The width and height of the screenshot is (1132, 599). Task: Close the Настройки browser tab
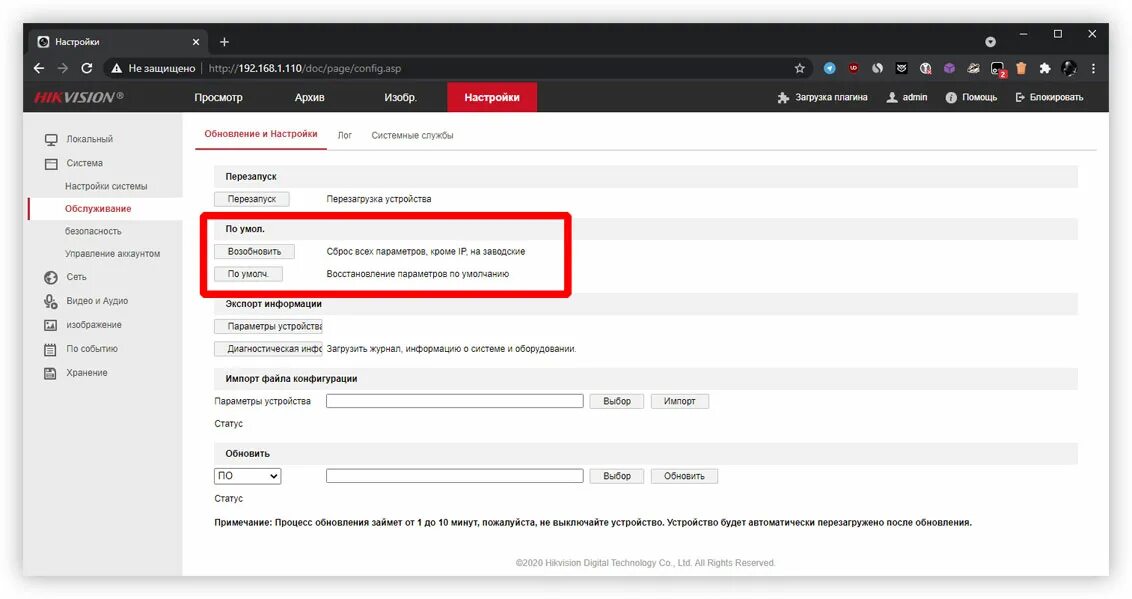coord(196,42)
